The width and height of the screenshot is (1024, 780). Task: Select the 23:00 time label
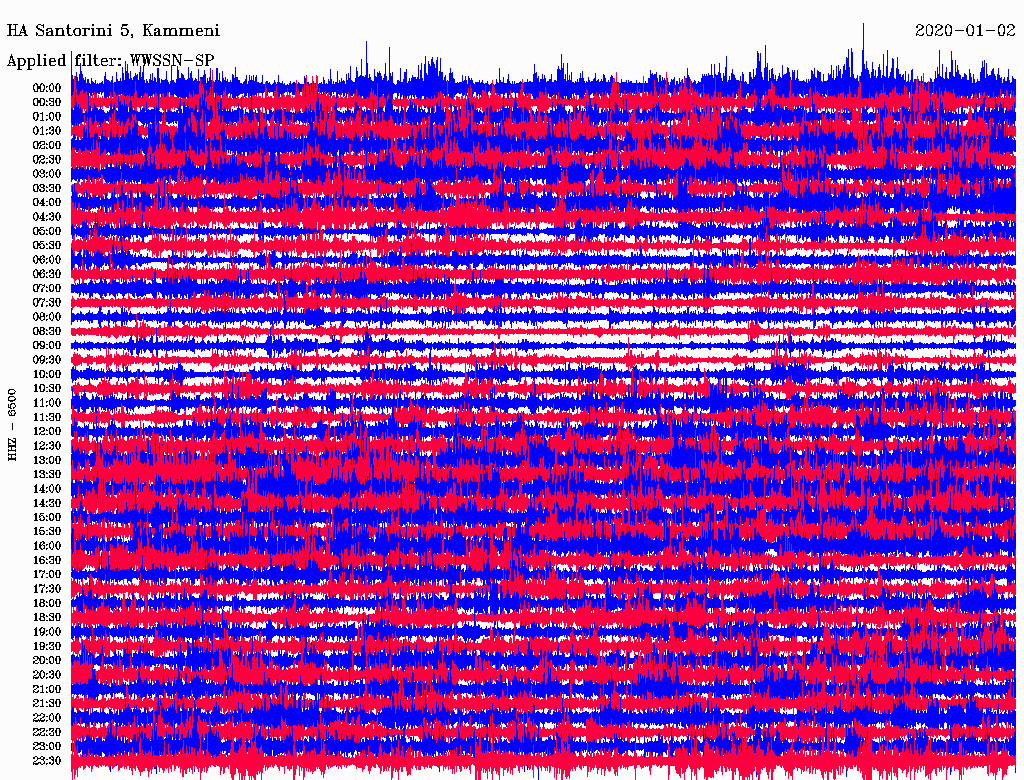(47, 747)
